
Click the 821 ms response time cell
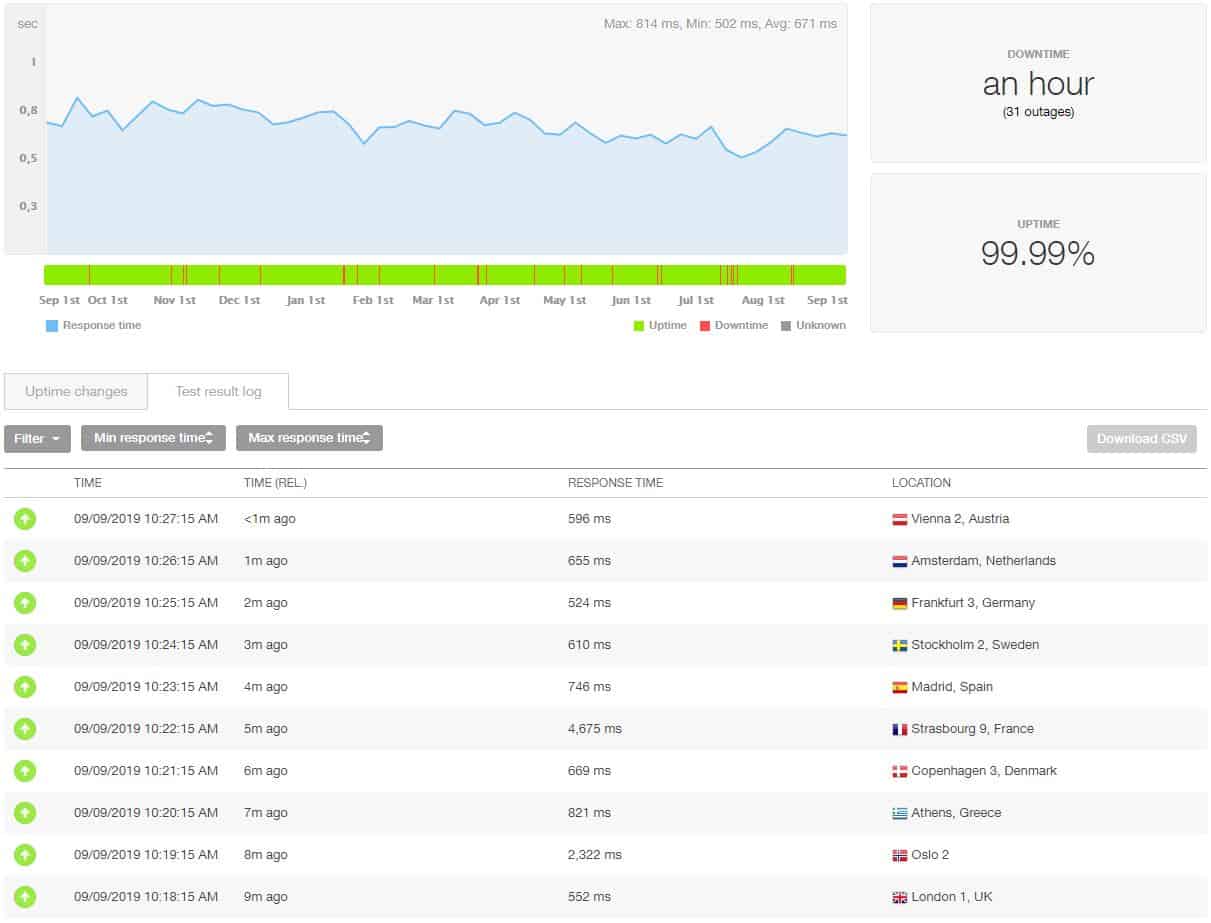(x=589, y=813)
